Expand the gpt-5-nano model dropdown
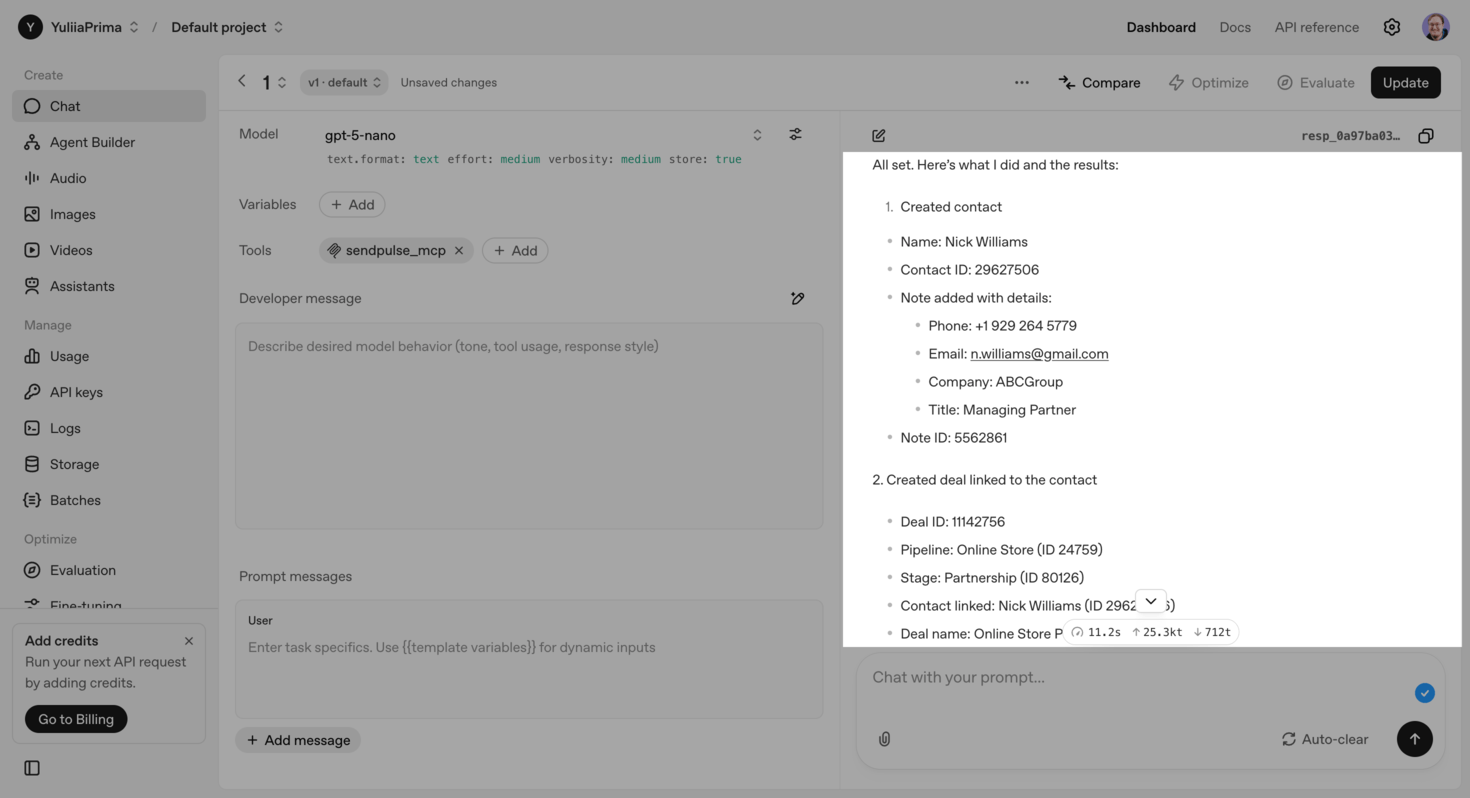The width and height of the screenshot is (1470, 798). click(757, 135)
